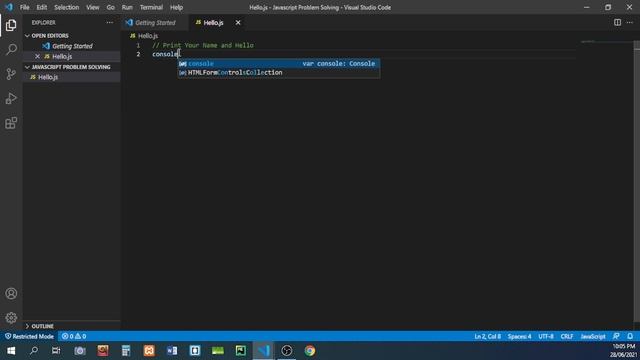Screen dimensions: 640x360
Task: Open the Windows Start menu
Action: [11, 351]
